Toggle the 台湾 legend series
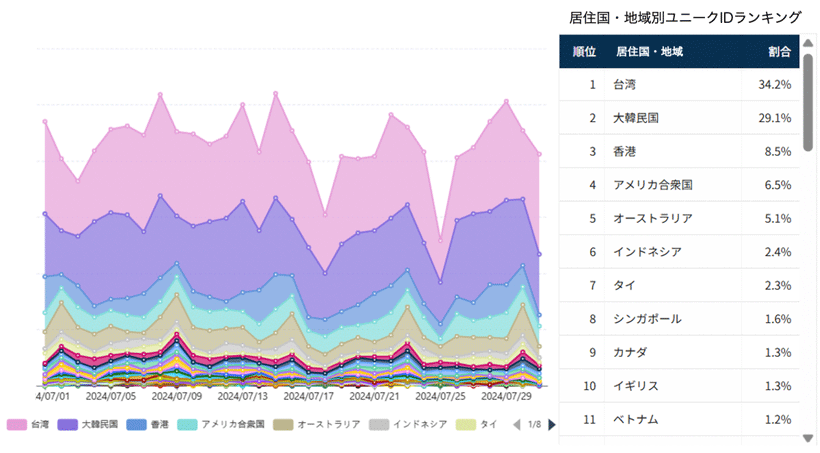The height and width of the screenshot is (453, 820). coord(28,424)
